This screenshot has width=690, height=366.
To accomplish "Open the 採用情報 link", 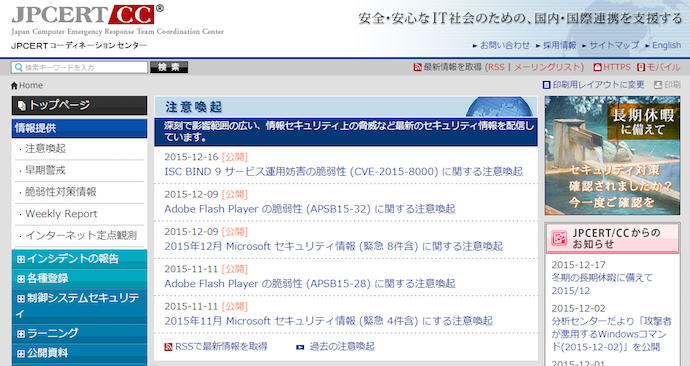I will coord(559,45).
